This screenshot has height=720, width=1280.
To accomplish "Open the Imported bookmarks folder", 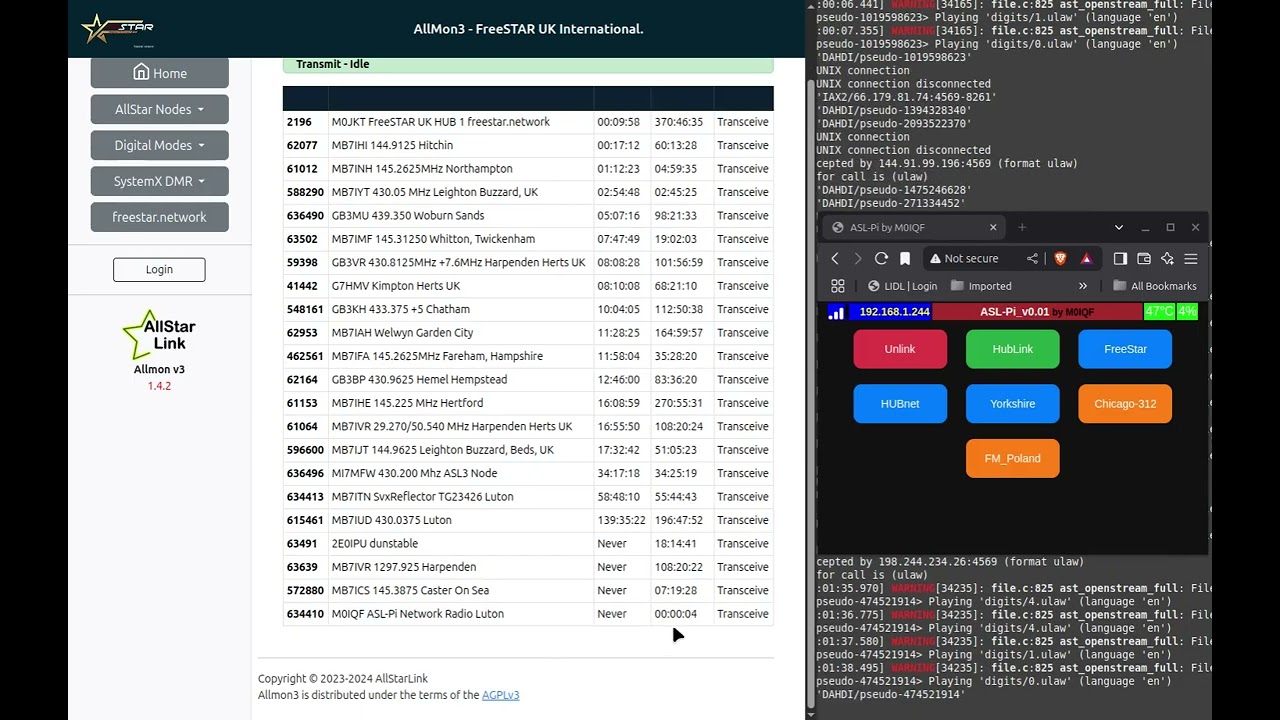I will [980, 286].
